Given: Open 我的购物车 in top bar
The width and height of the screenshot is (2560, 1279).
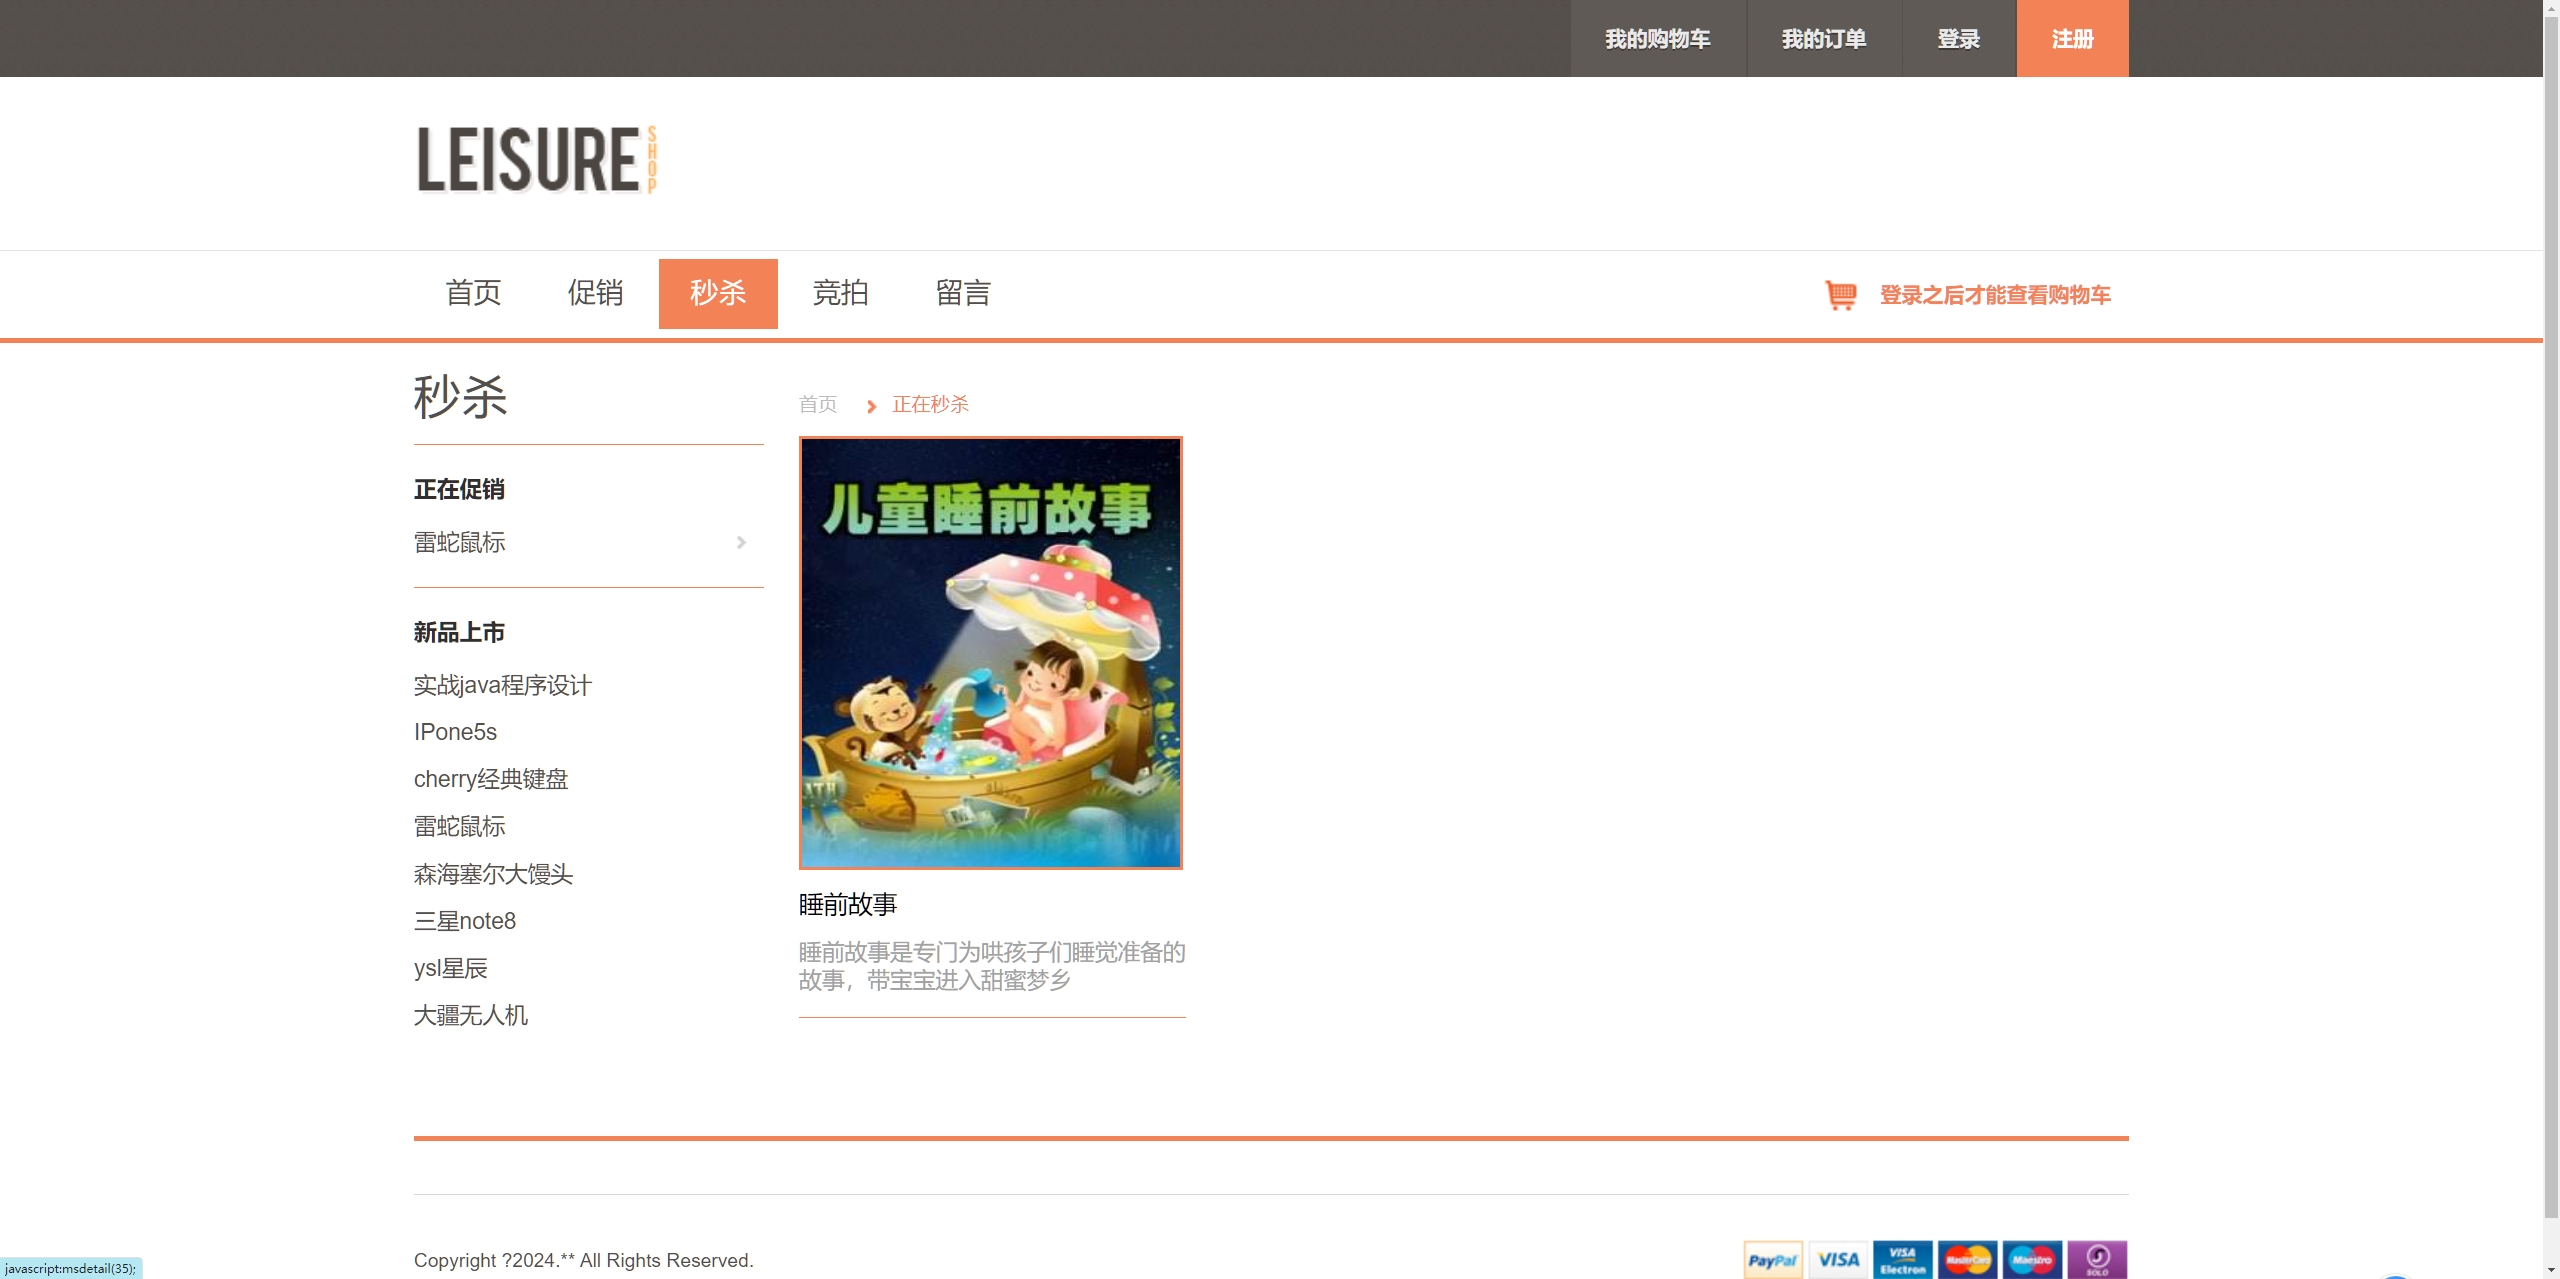Looking at the screenshot, I should coord(1658,39).
